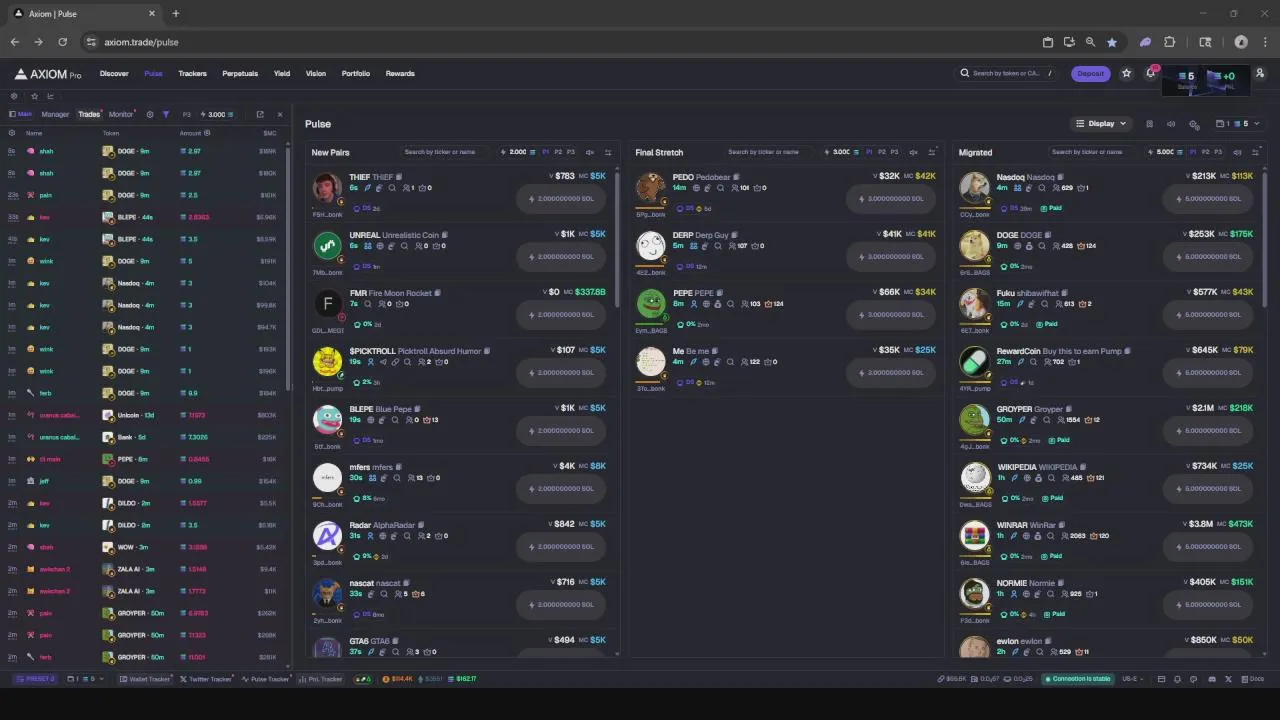
Task: Mute New Pairs column sound
Action: point(589,152)
